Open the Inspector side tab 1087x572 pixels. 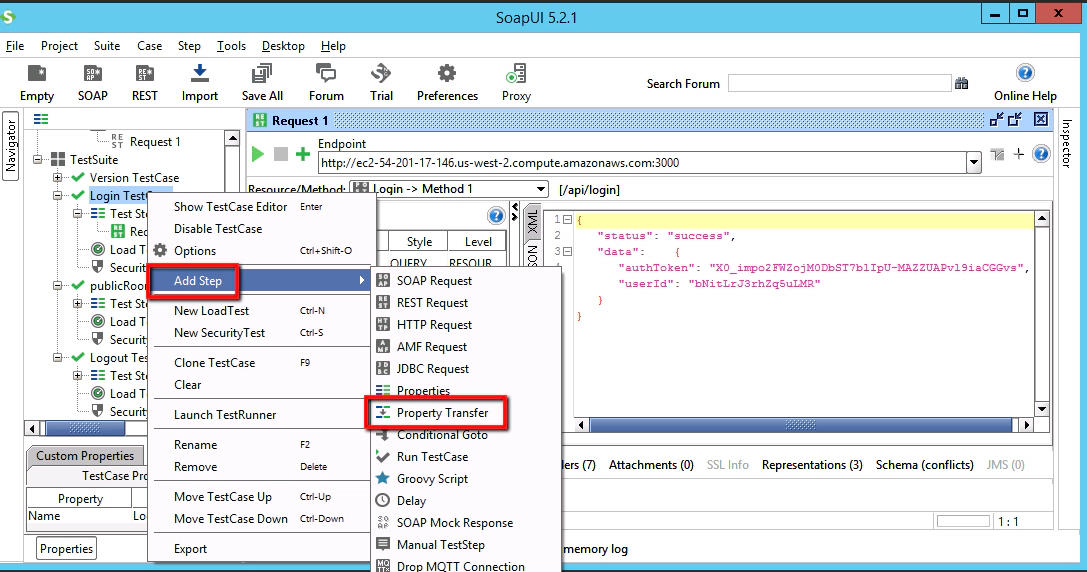[1067, 144]
